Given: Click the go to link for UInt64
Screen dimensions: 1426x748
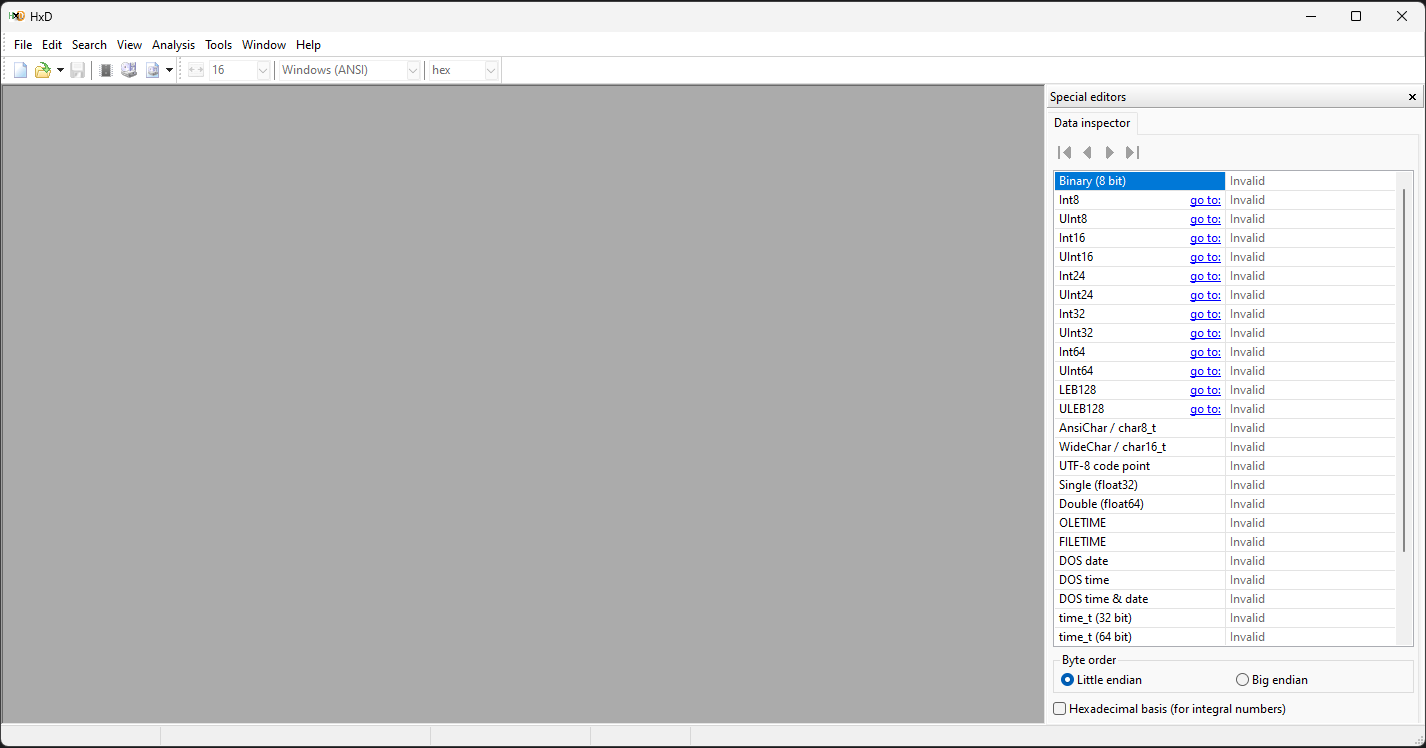Looking at the screenshot, I should 1205,371.
